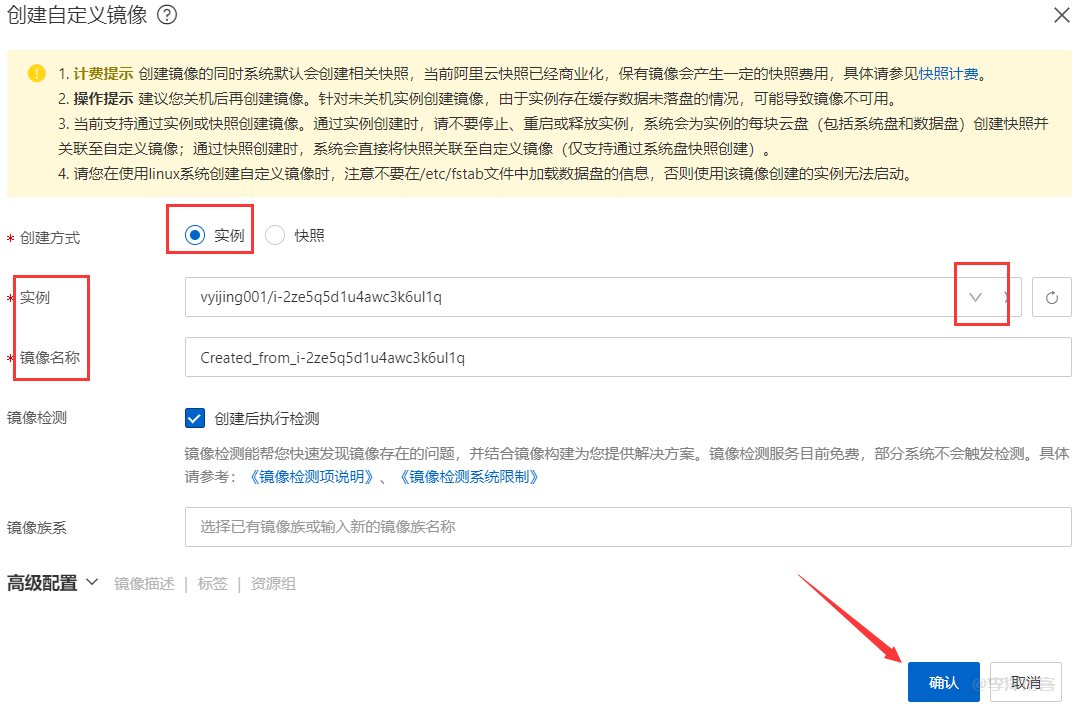Close the create custom image dialog
The width and height of the screenshot is (1076, 711).
tap(1060, 15)
